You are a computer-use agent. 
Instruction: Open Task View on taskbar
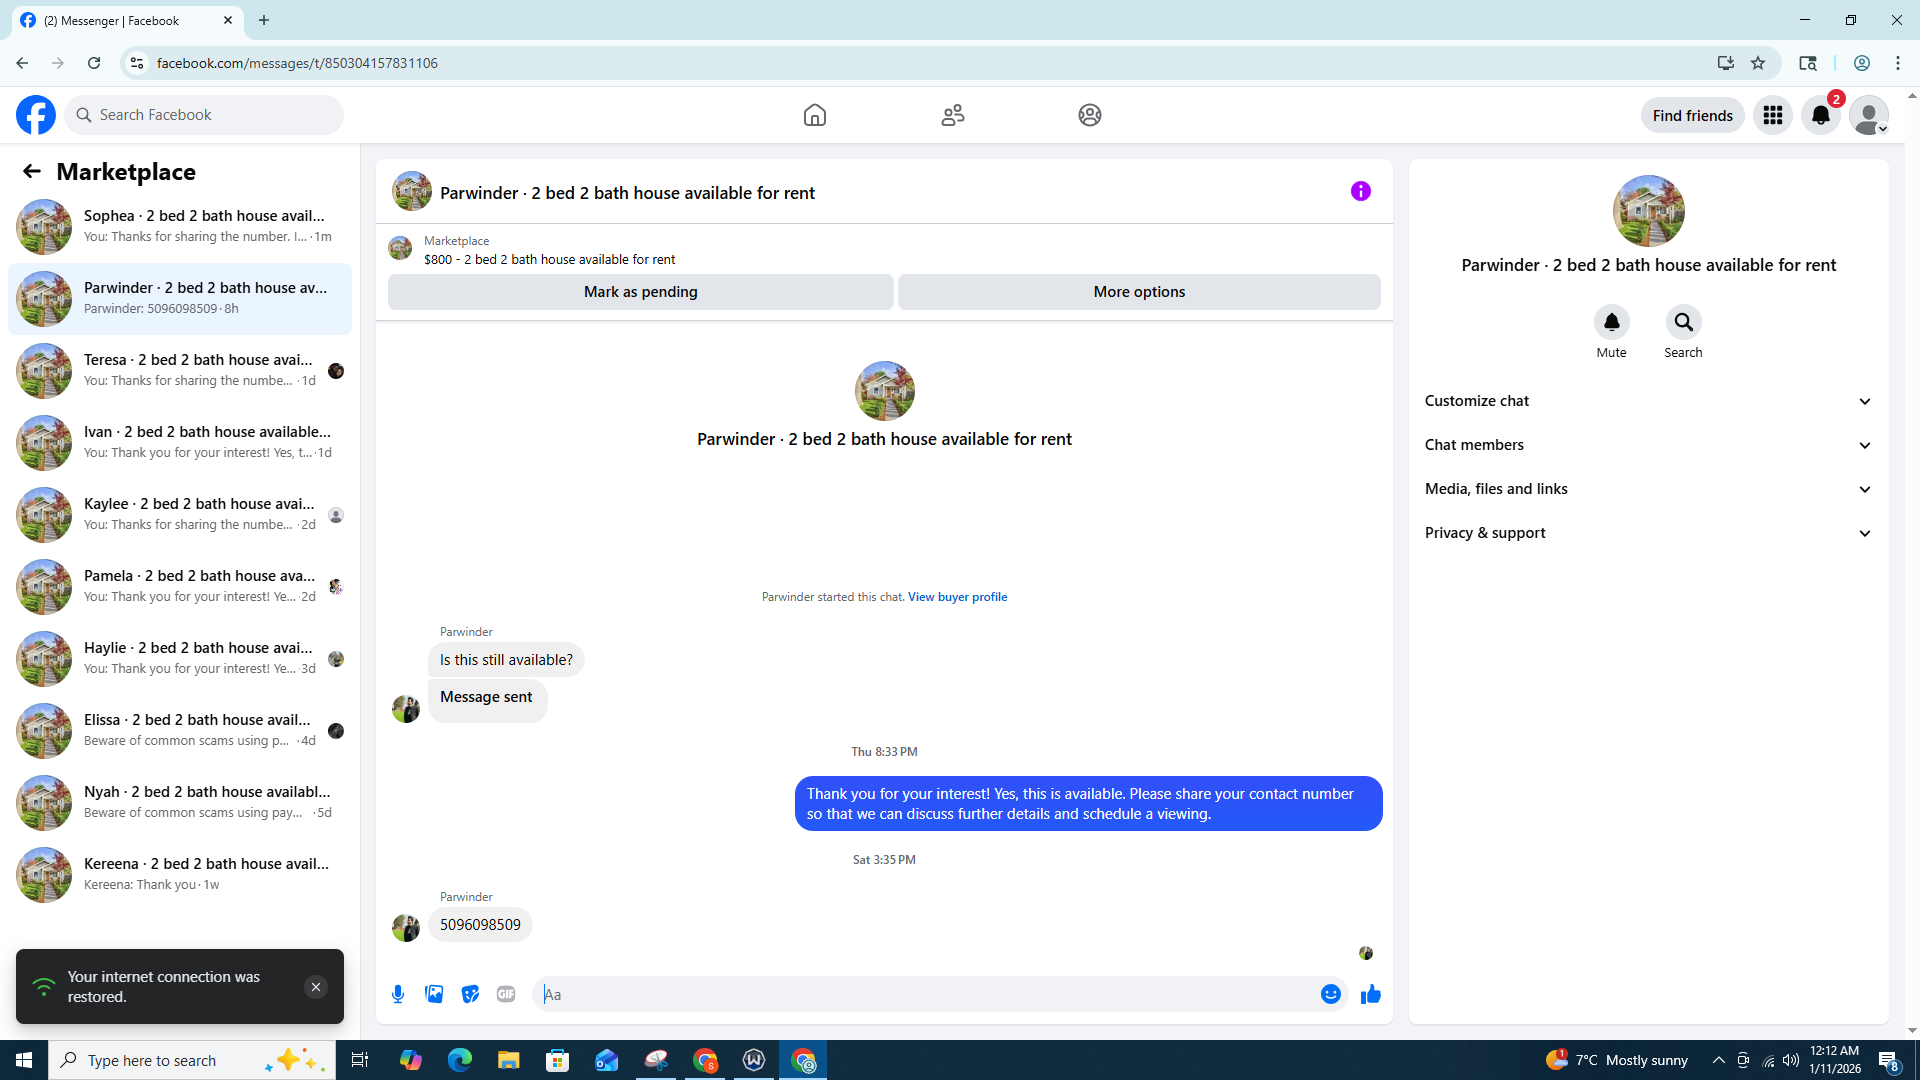pos(360,1060)
